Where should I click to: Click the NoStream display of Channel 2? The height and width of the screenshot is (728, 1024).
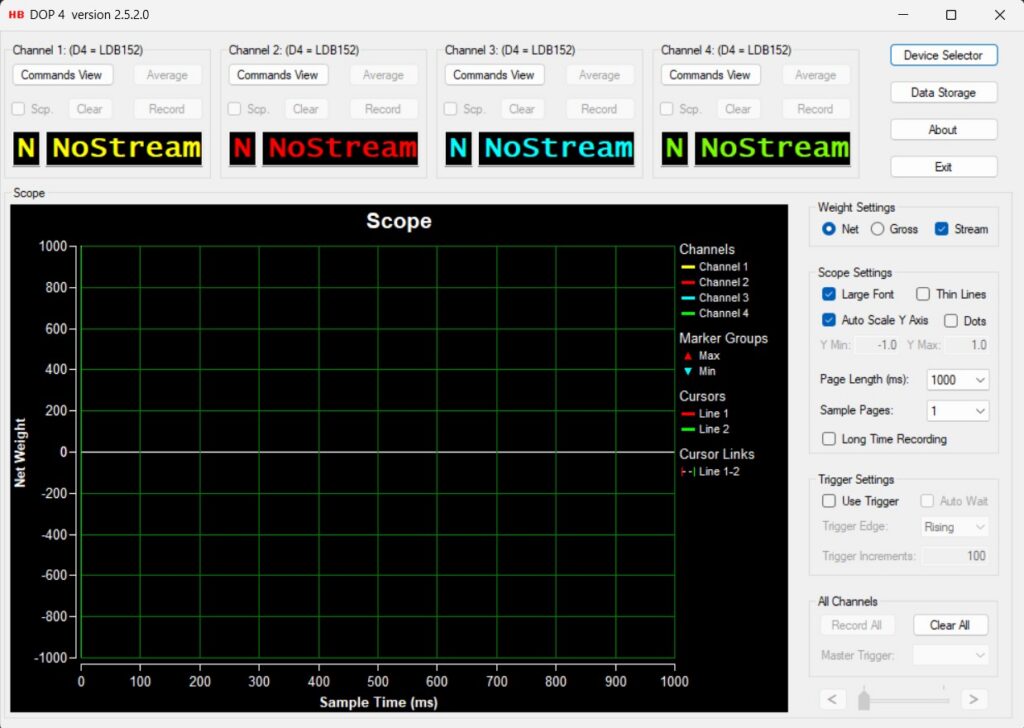tap(342, 149)
